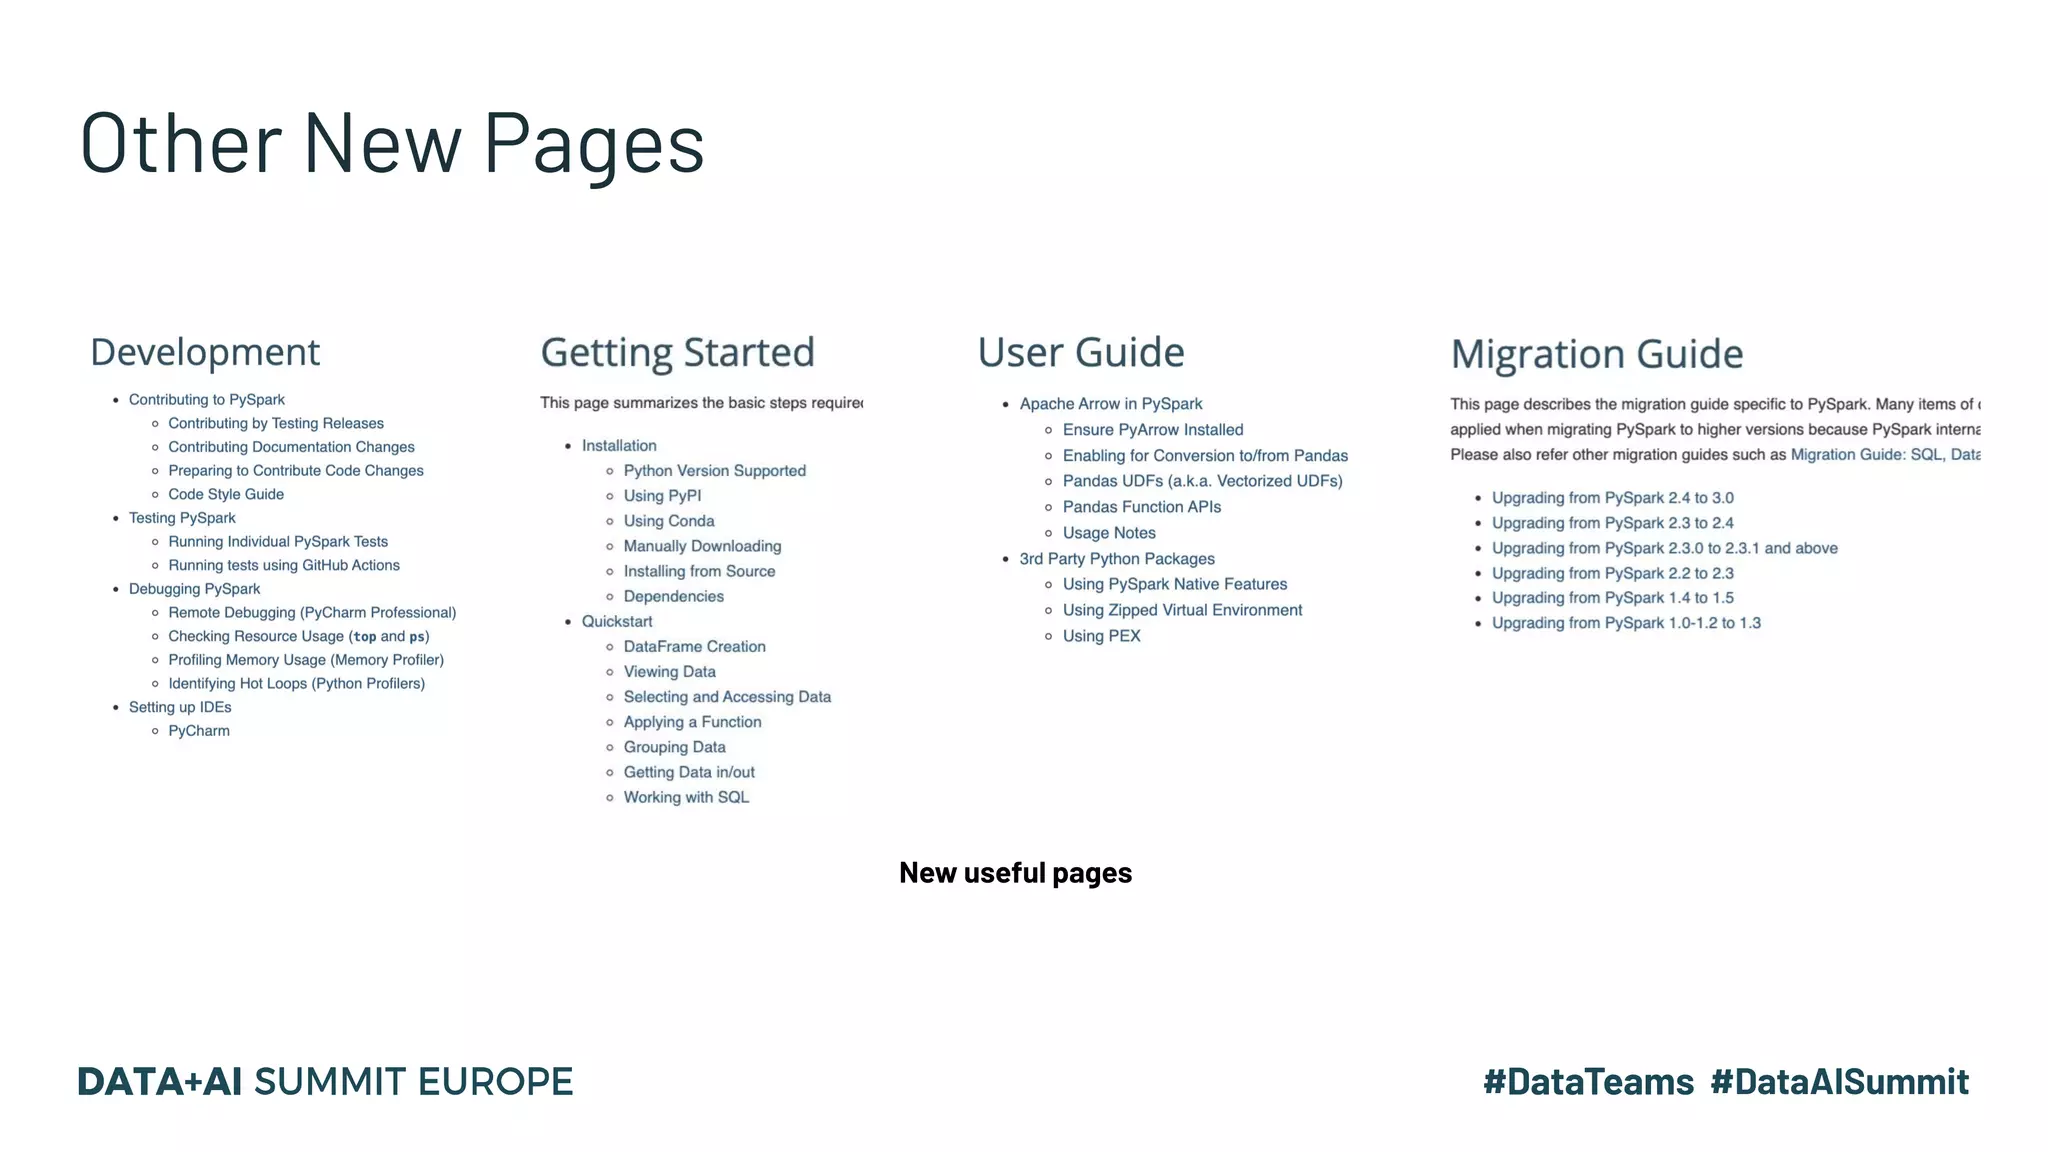Open Python Version Supported link
The height and width of the screenshot is (1152, 2048).
[715, 471]
